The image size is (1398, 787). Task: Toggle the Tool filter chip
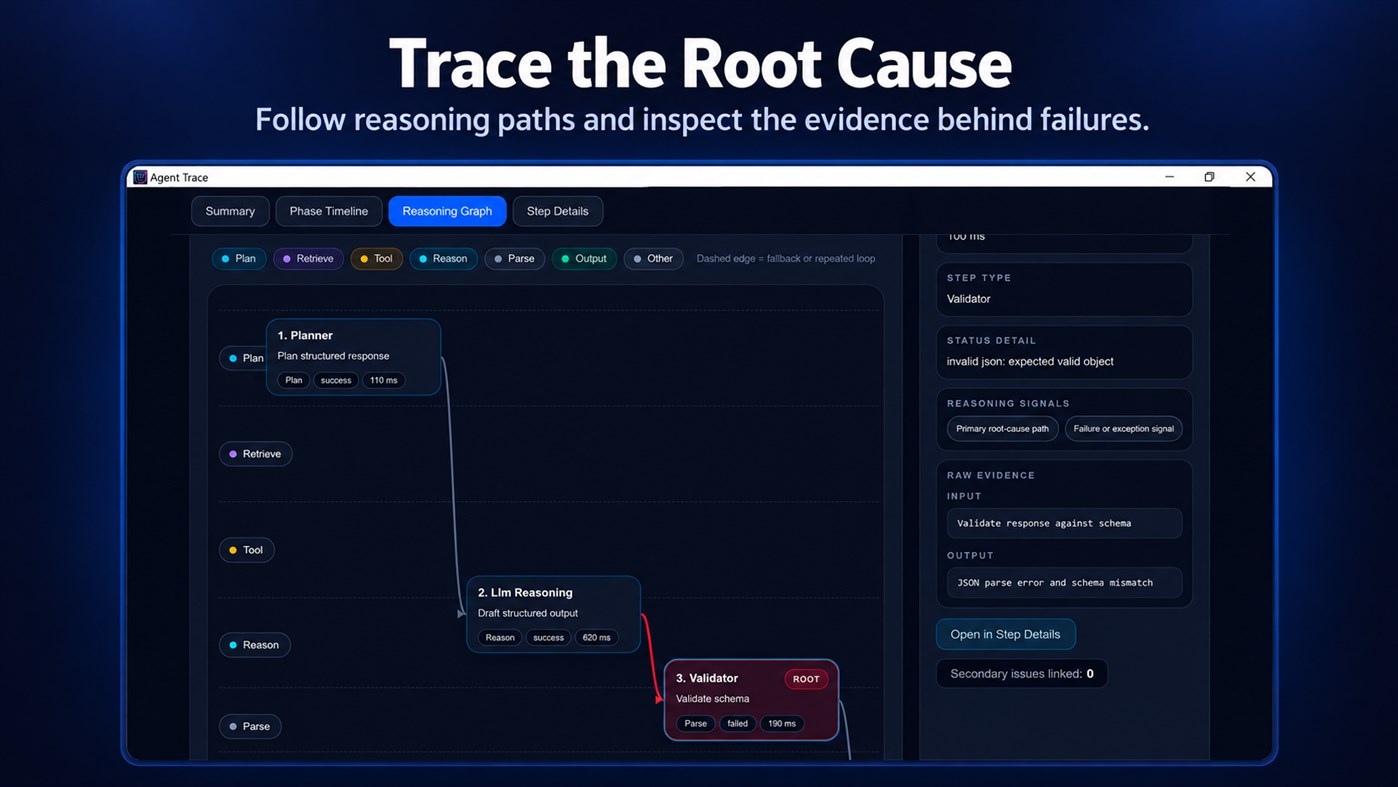click(x=377, y=258)
